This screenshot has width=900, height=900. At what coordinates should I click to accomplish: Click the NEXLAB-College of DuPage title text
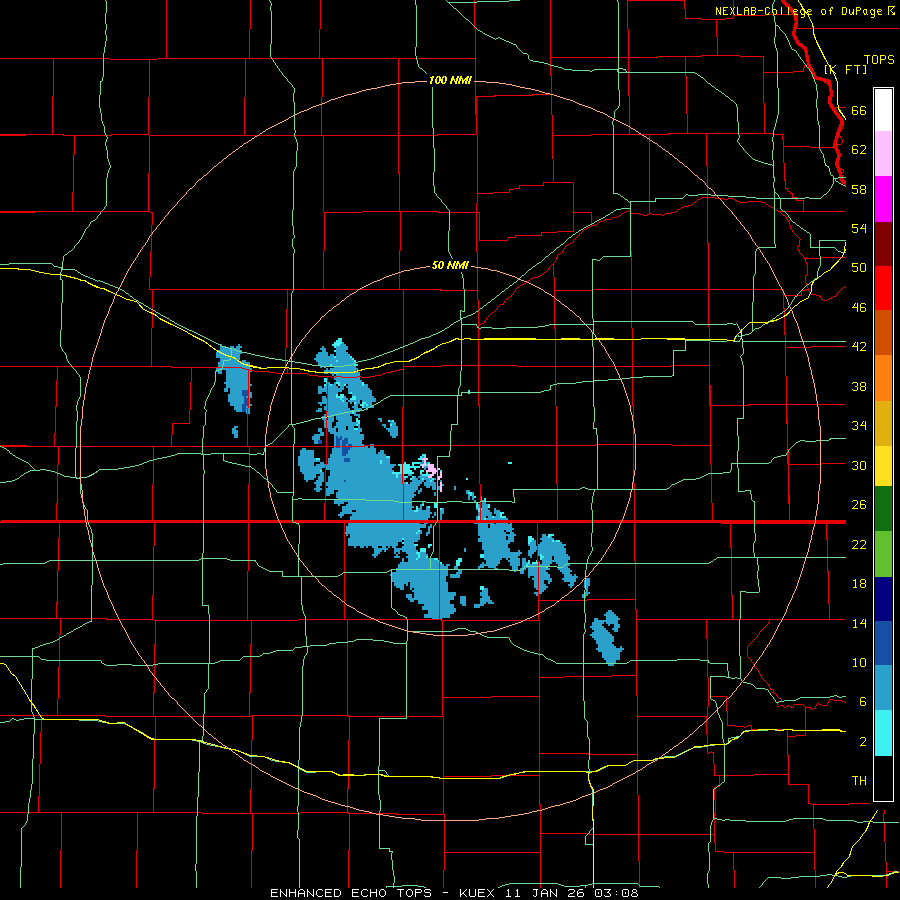(x=798, y=11)
